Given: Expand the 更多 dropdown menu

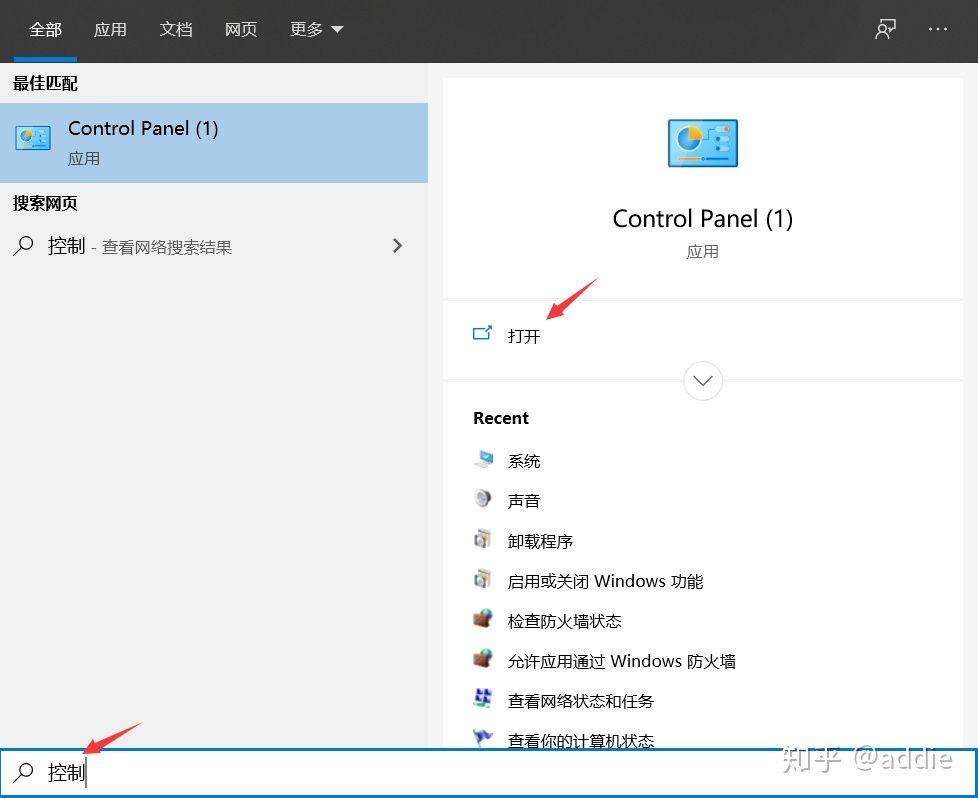Looking at the screenshot, I should (x=316, y=29).
